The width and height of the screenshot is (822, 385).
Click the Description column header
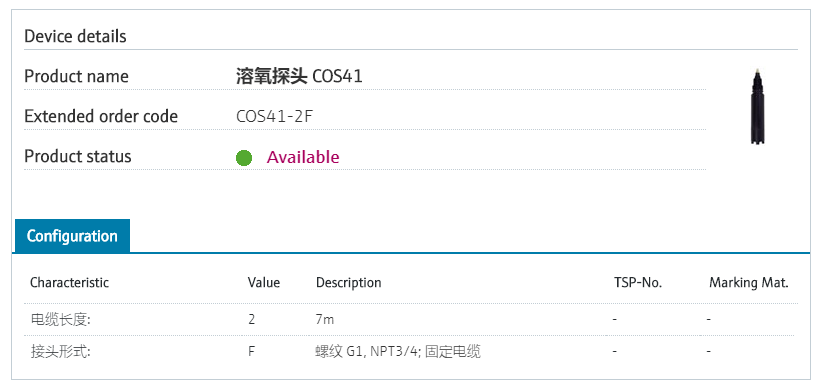(349, 283)
